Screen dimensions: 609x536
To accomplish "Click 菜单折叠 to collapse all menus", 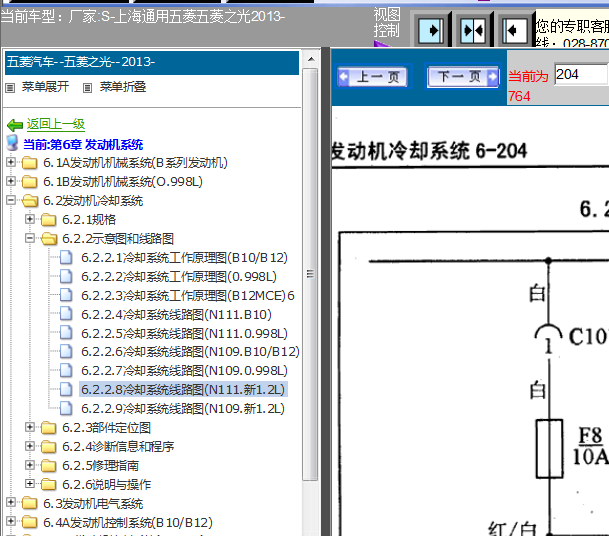I will pos(123,87).
